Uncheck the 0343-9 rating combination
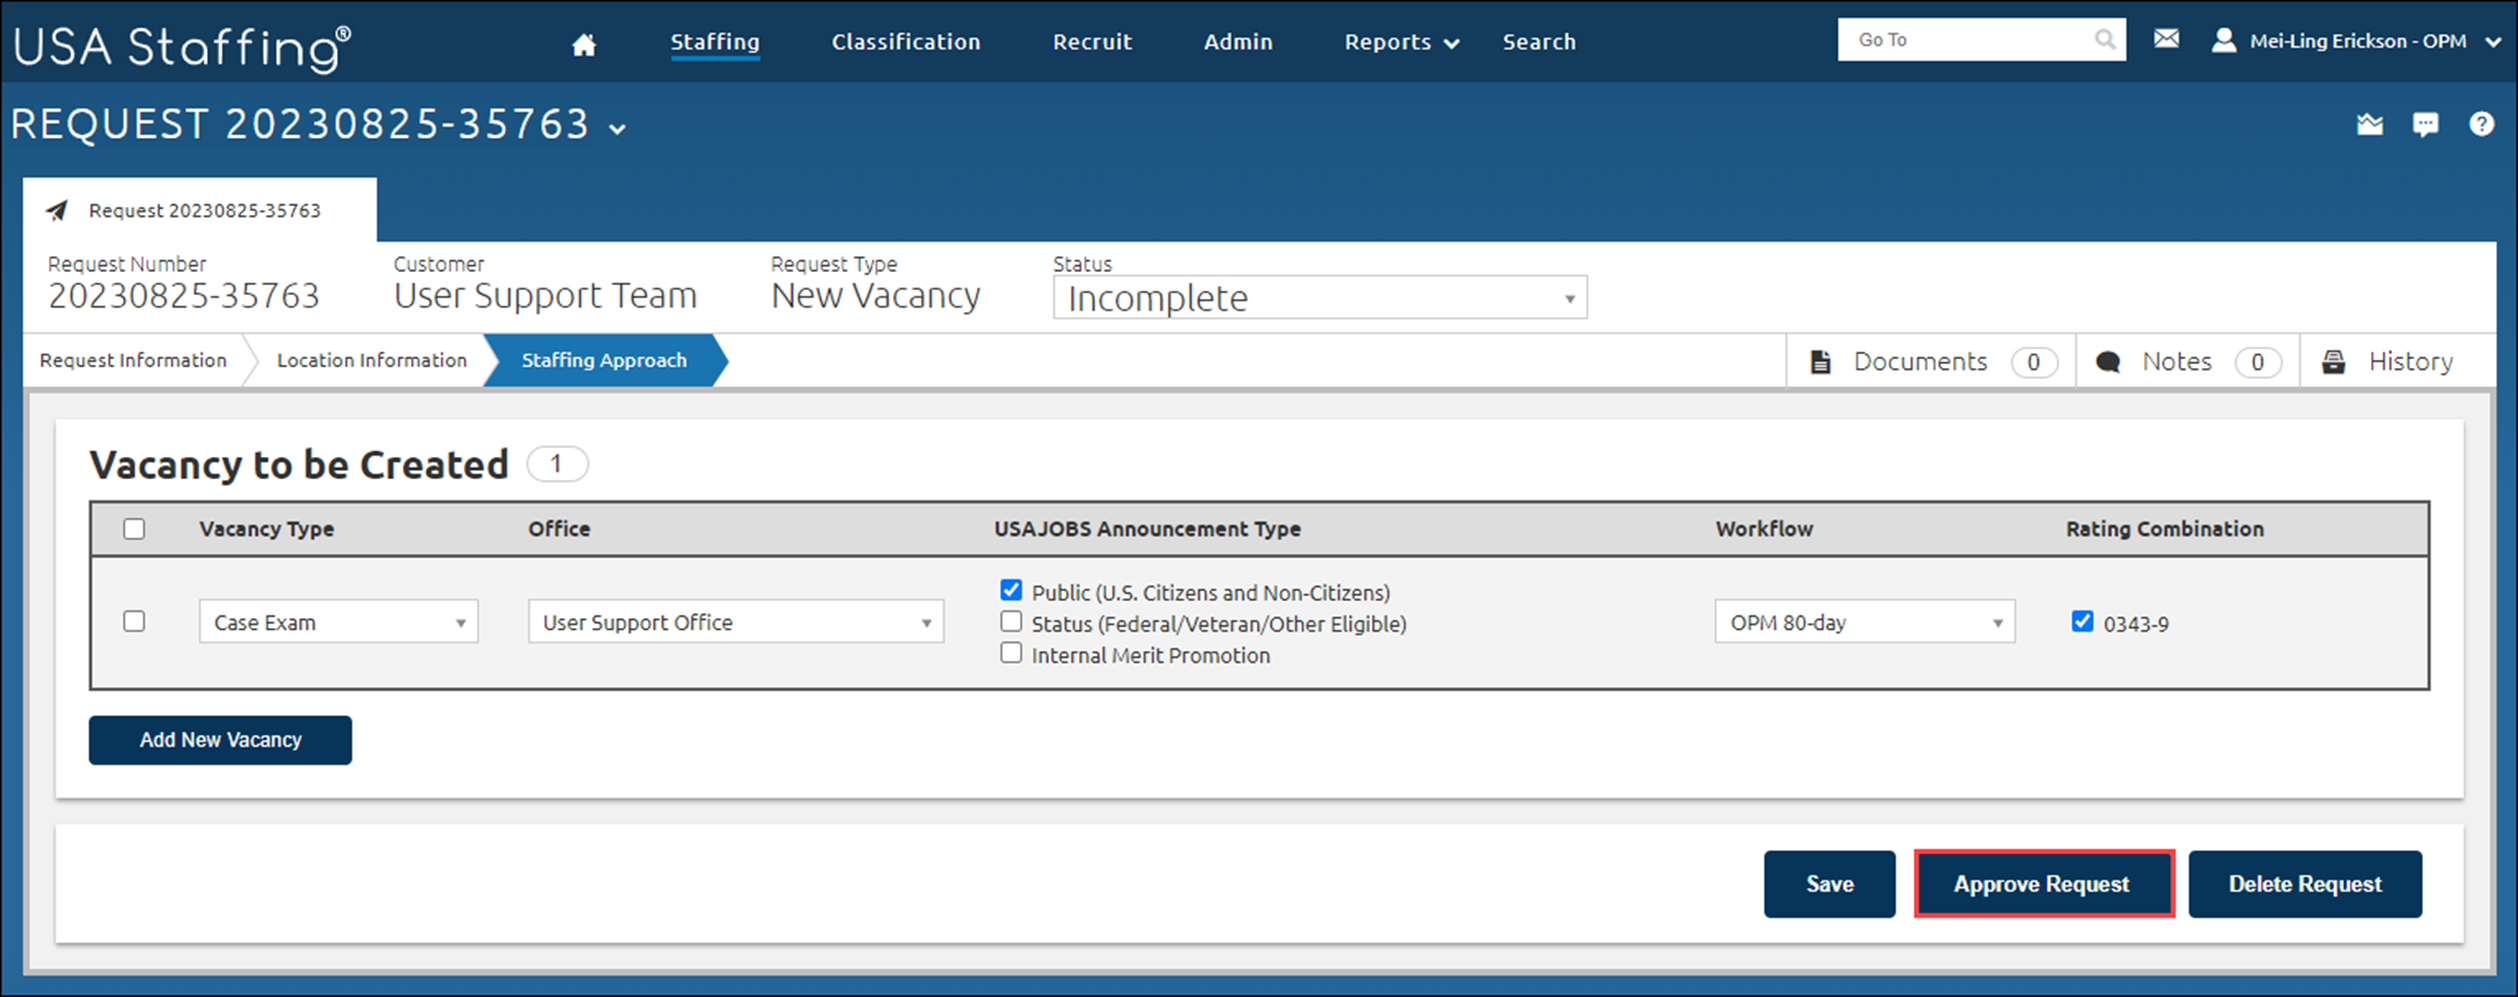This screenshot has height=997, width=2518. [x=2082, y=622]
